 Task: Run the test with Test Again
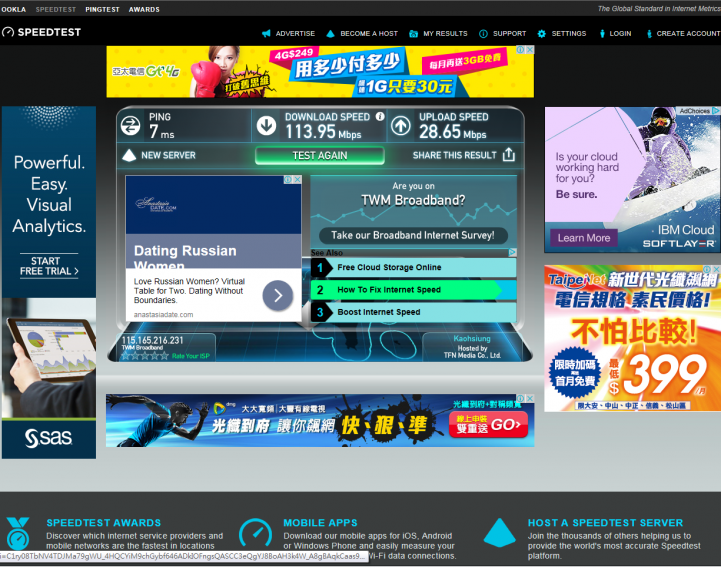(320, 155)
